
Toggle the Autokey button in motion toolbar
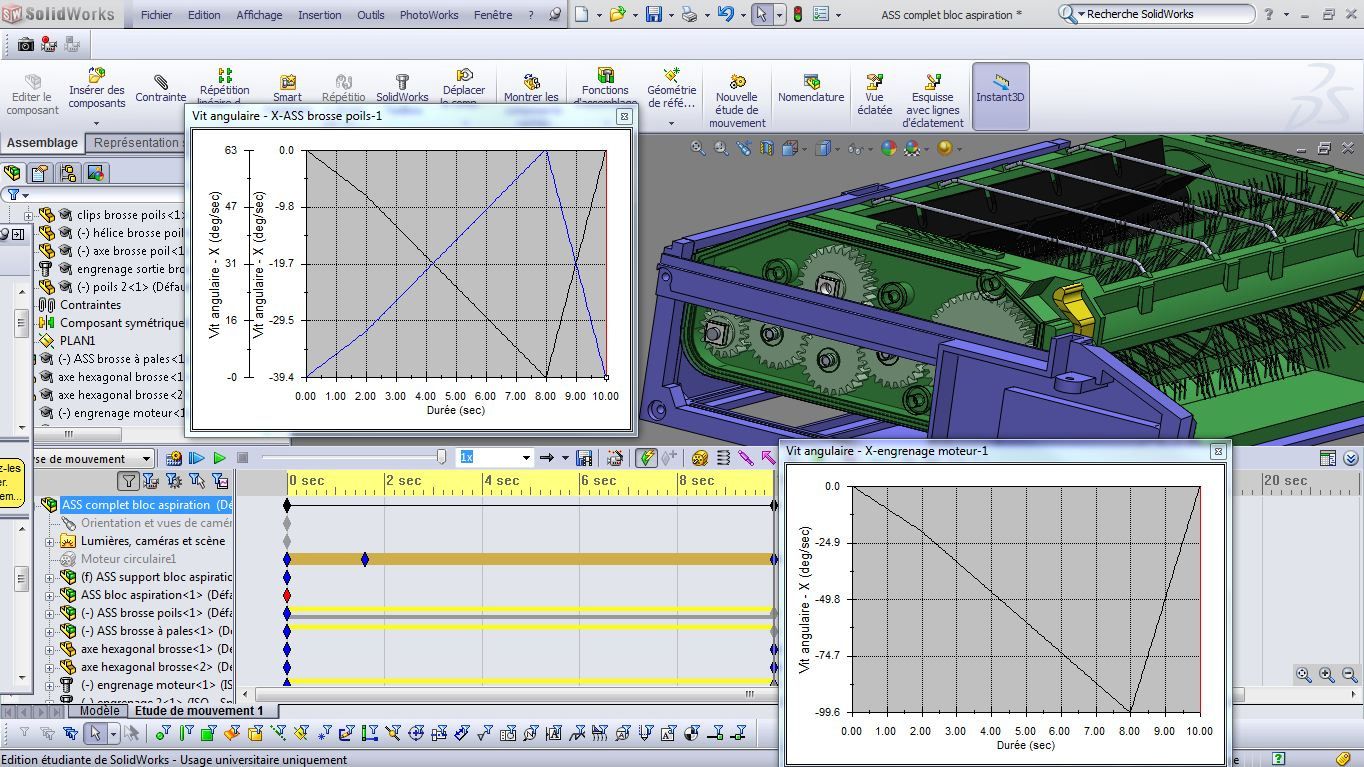click(x=646, y=458)
